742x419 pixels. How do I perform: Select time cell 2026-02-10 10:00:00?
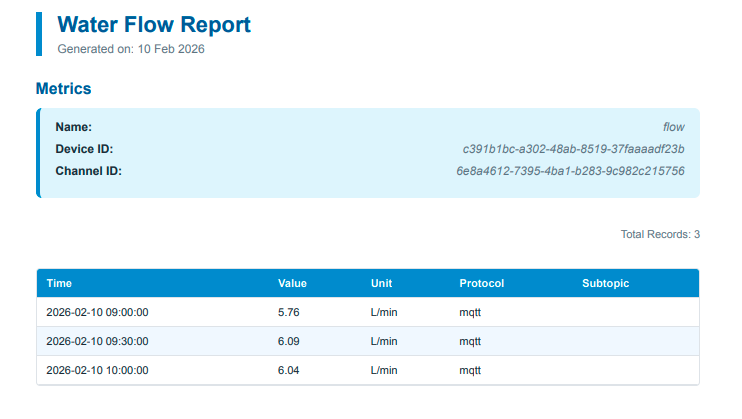(x=97, y=370)
